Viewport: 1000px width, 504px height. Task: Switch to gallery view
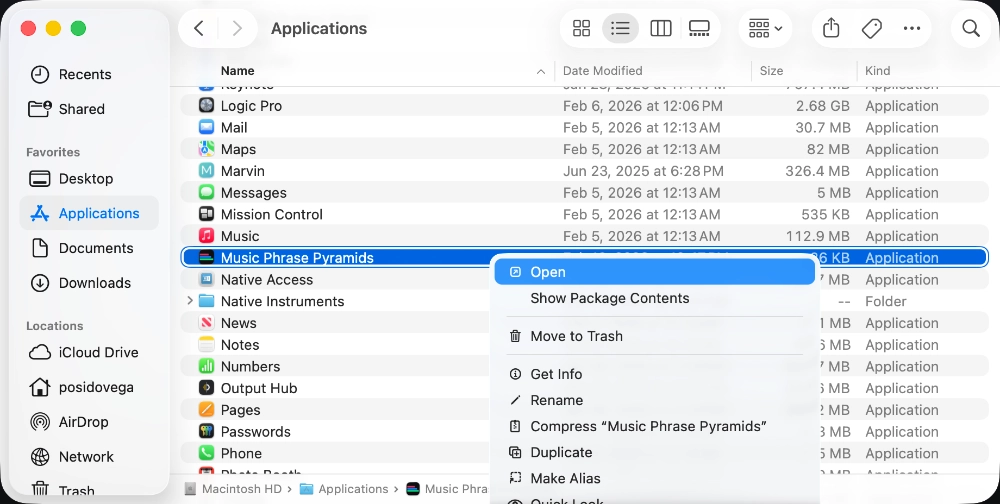click(x=699, y=28)
